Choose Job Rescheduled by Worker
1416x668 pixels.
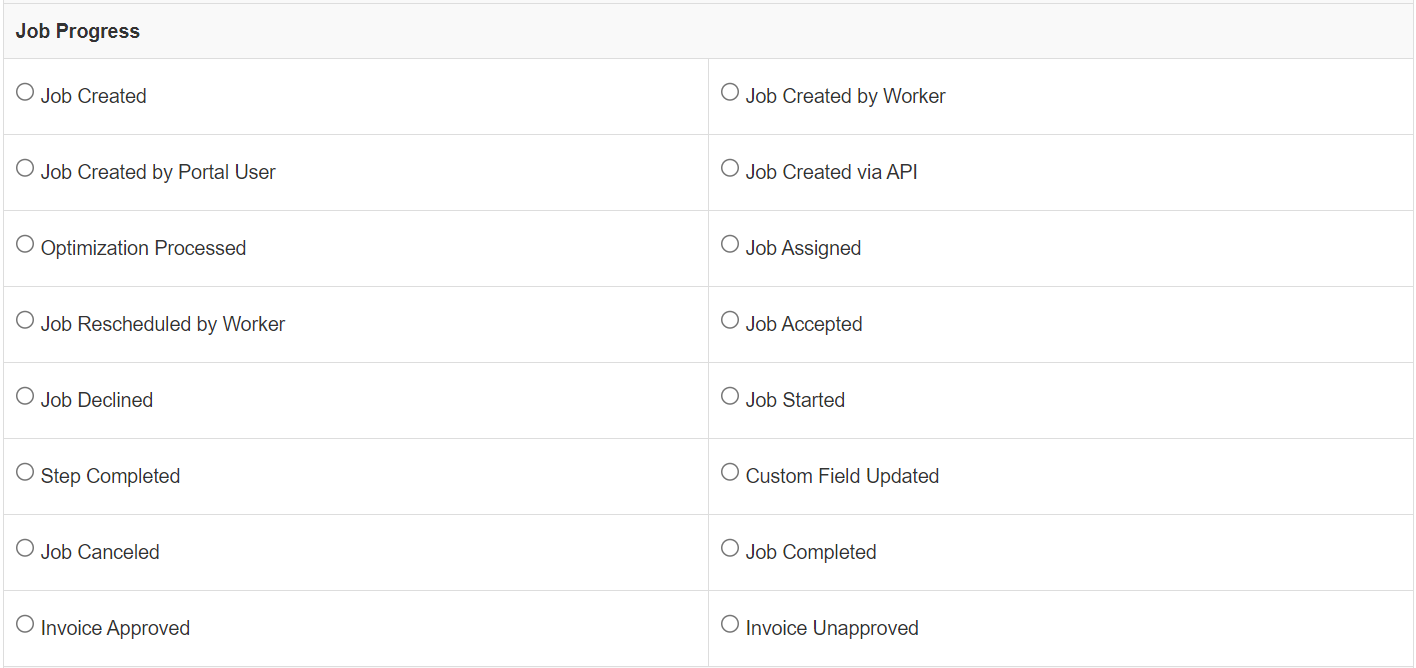pyautogui.click(x=25, y=319)
